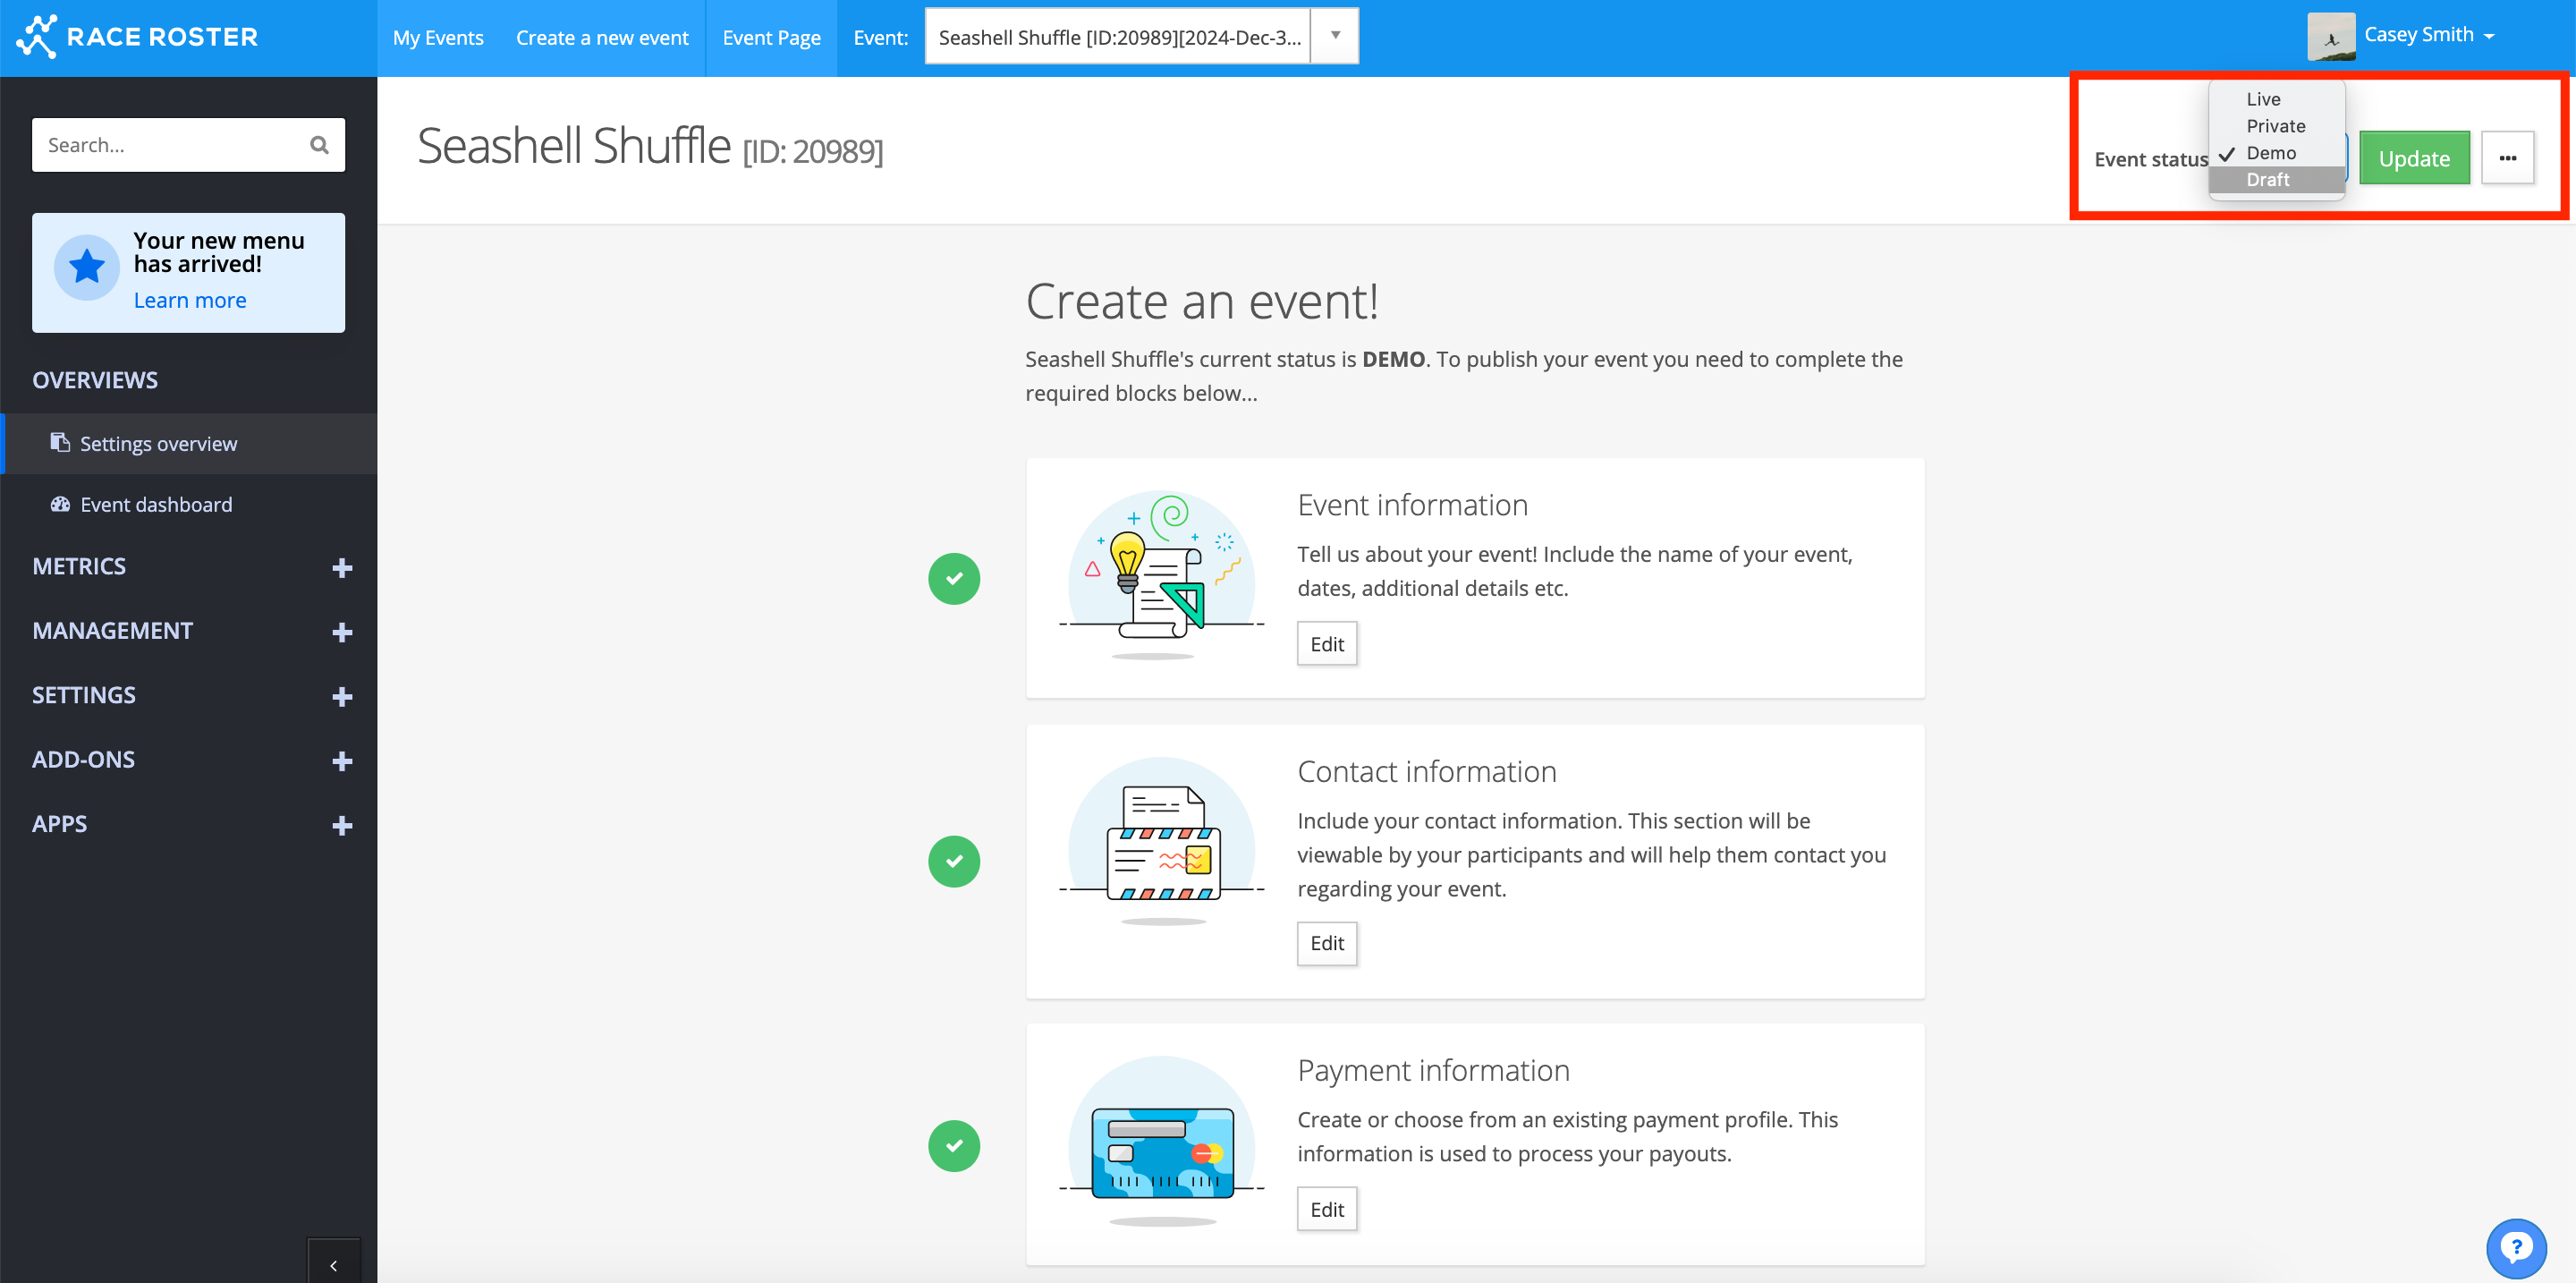Expand the MANAGEMENT section

click(342, 632)
